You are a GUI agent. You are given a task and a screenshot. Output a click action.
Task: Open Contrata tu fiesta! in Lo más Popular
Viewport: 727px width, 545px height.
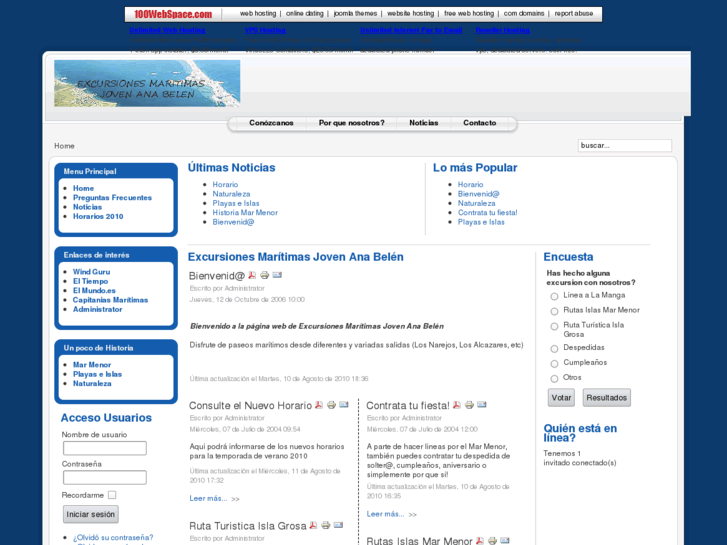click(x=488, y=212)
